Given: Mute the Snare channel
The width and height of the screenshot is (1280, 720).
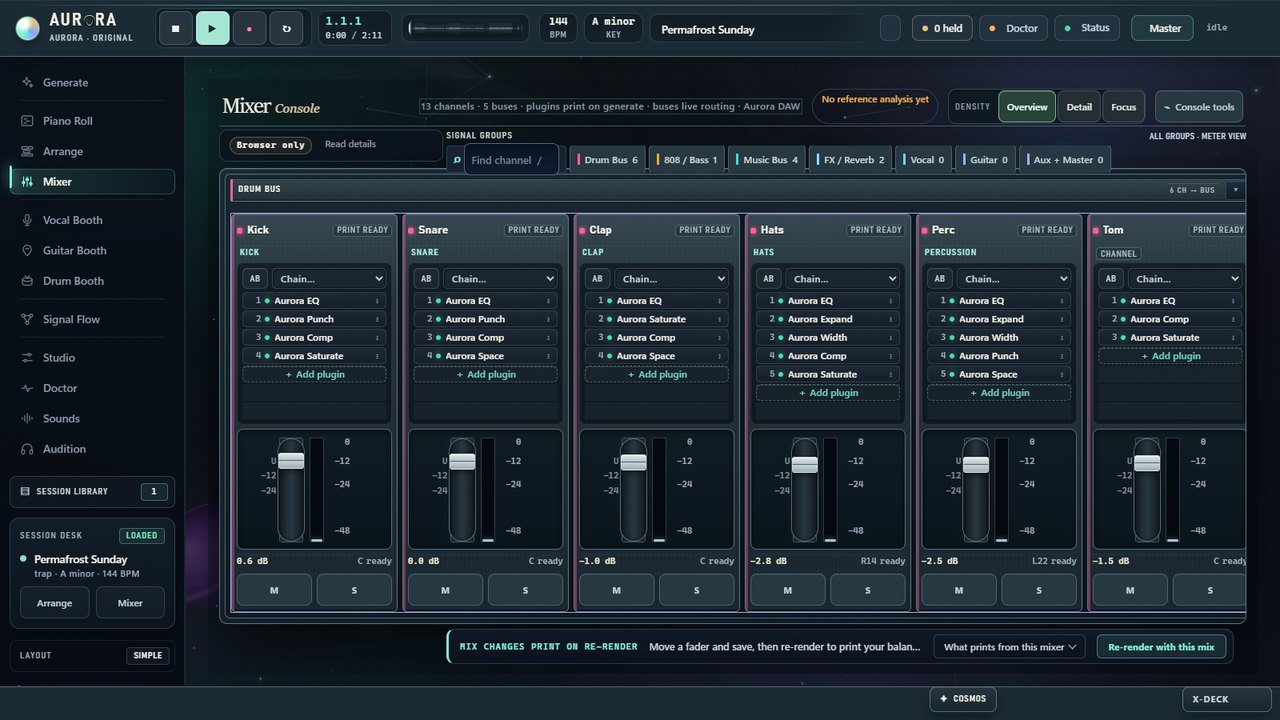Looking at the screenshot, I should [x=445, y=590].
